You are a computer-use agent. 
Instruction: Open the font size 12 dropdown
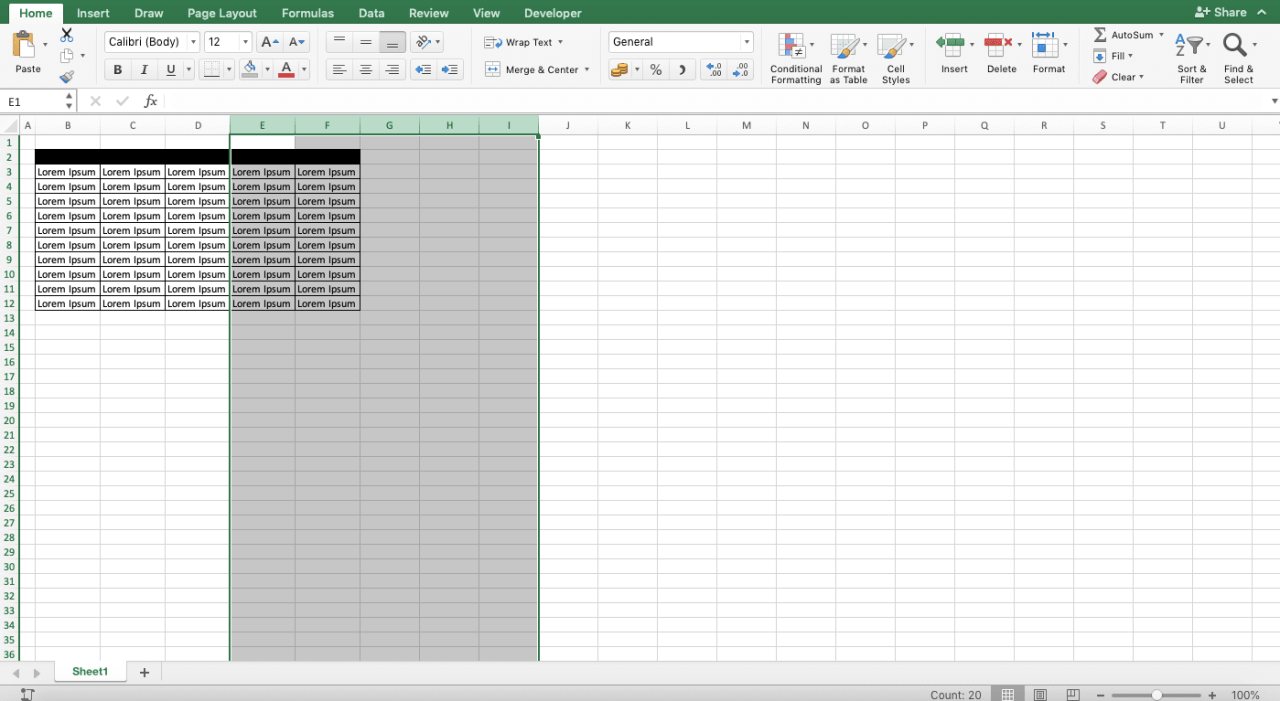pyautogui.click(x=245, y=42)
